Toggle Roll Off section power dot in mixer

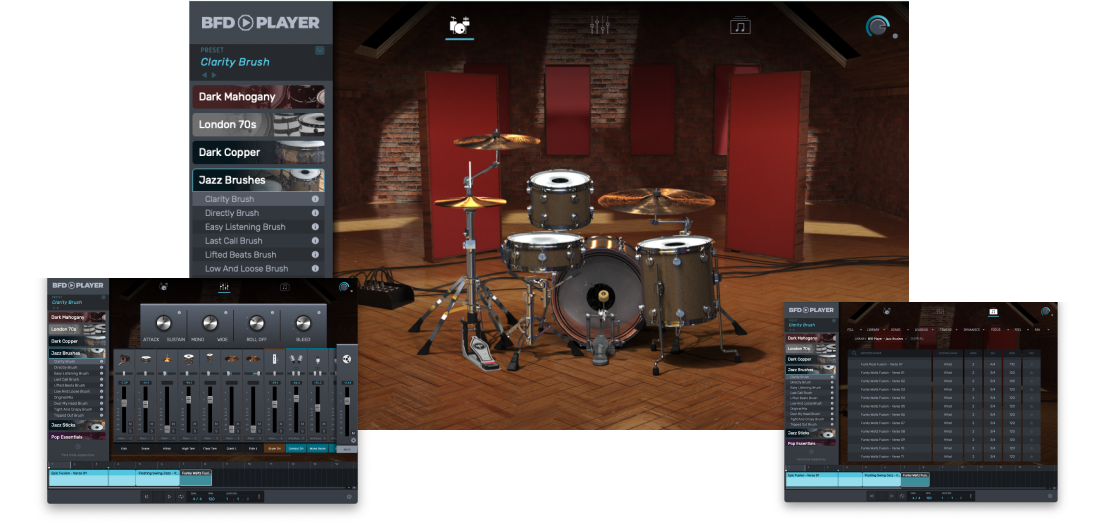click(x=272, y=312)
